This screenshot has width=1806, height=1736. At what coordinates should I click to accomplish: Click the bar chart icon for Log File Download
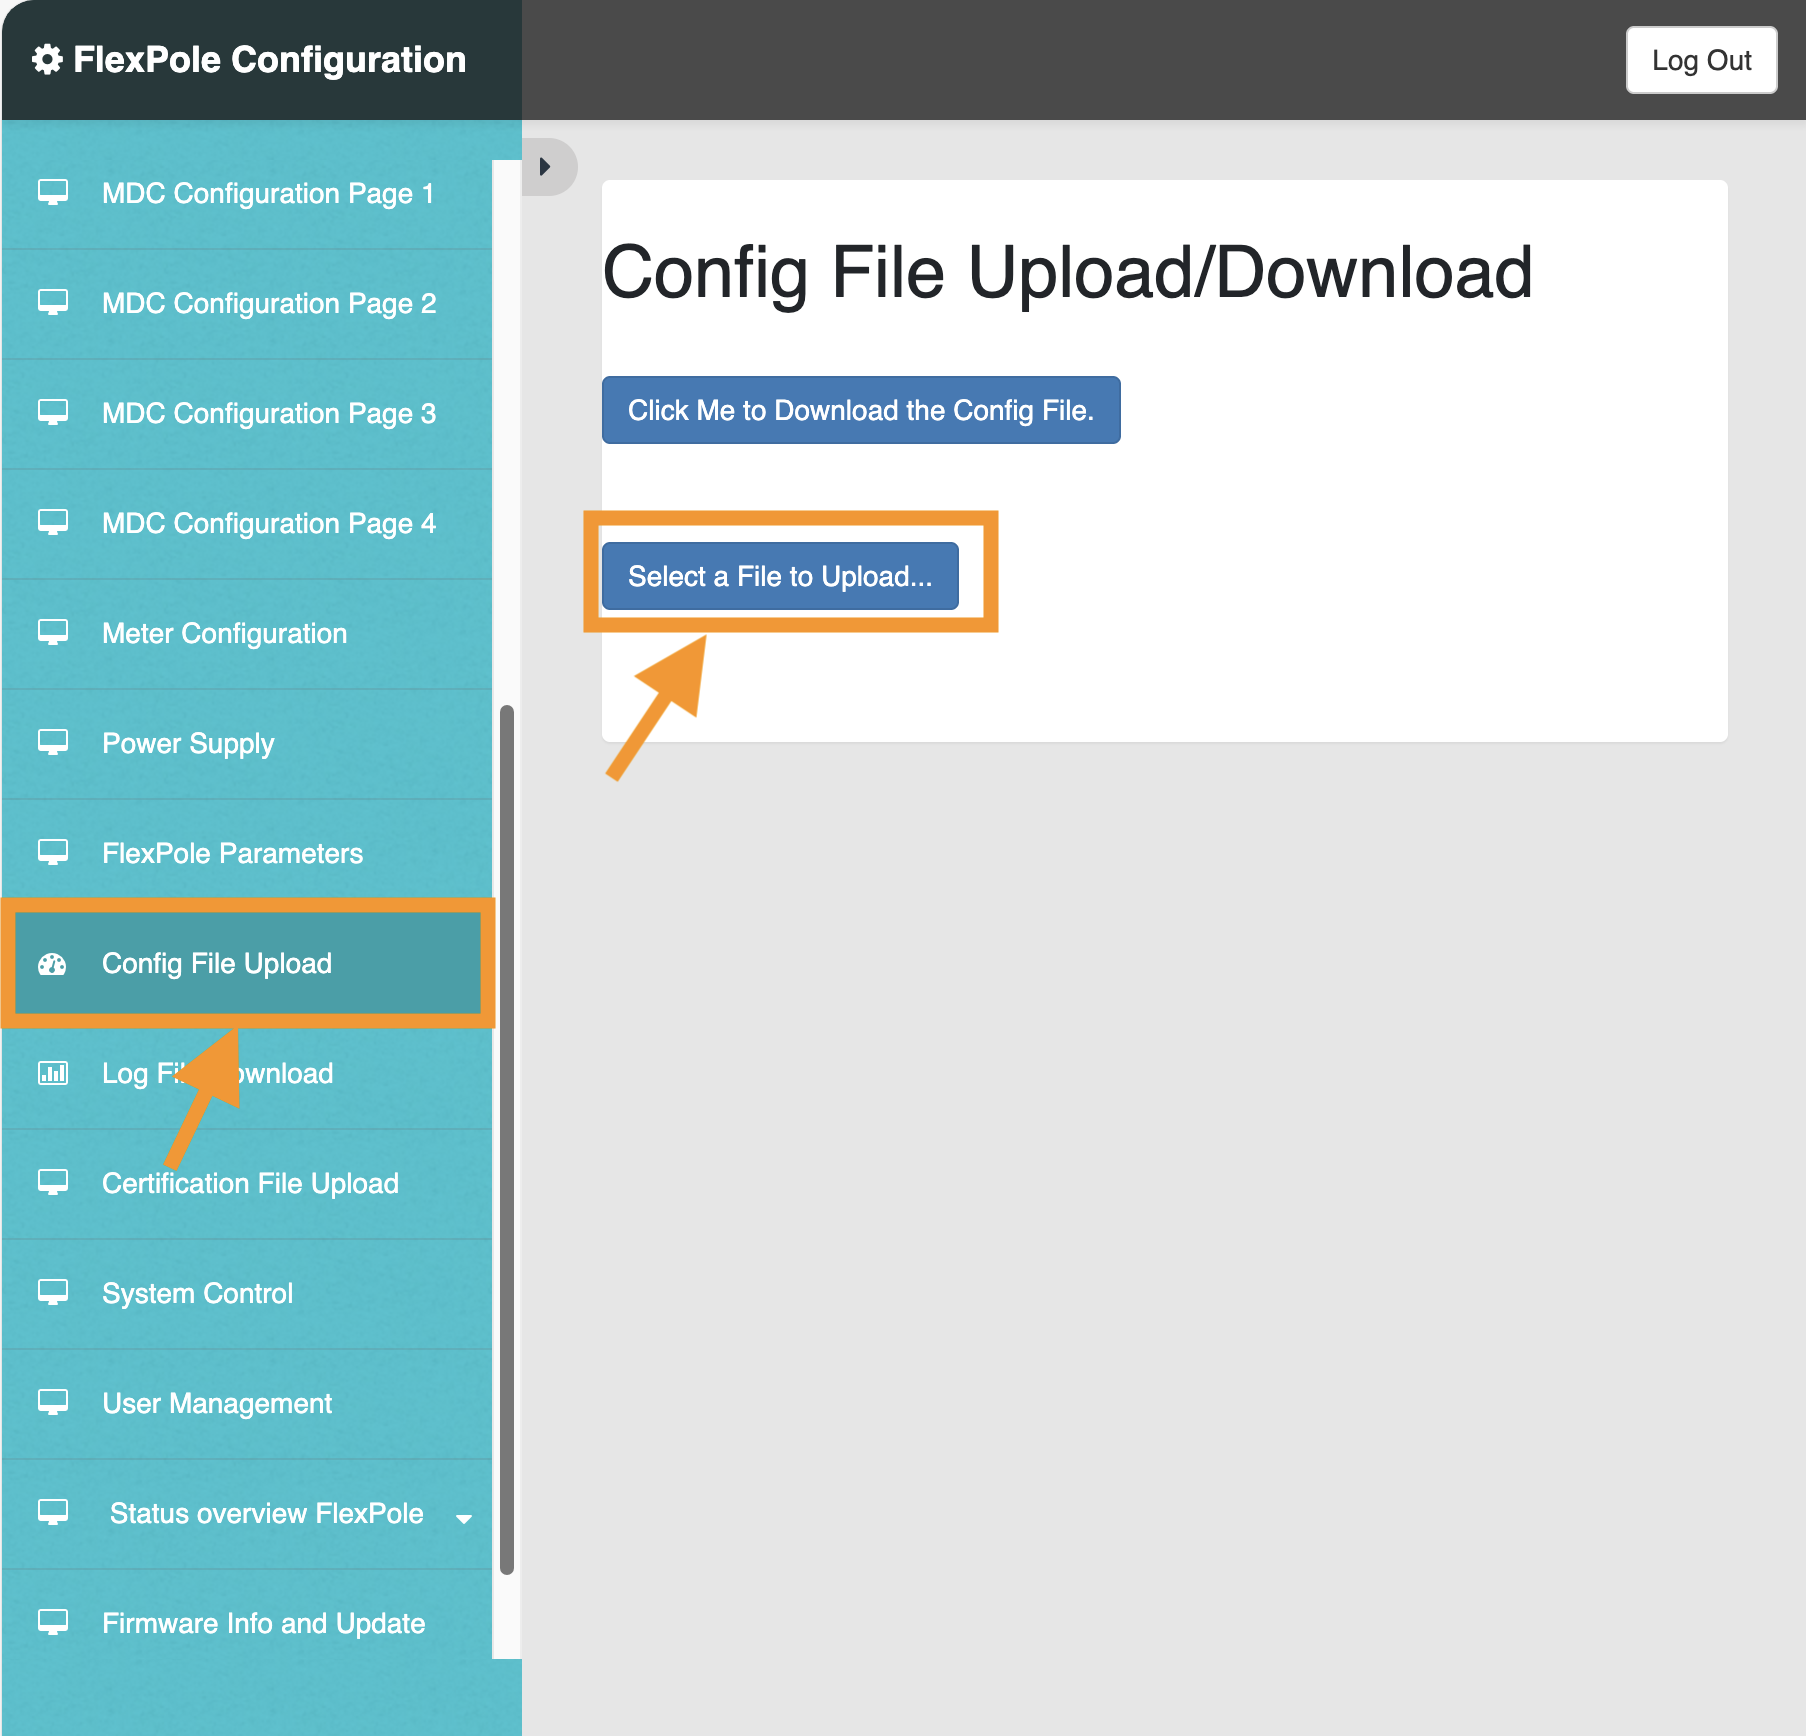pyautogui.click(x=53, y=1073)
